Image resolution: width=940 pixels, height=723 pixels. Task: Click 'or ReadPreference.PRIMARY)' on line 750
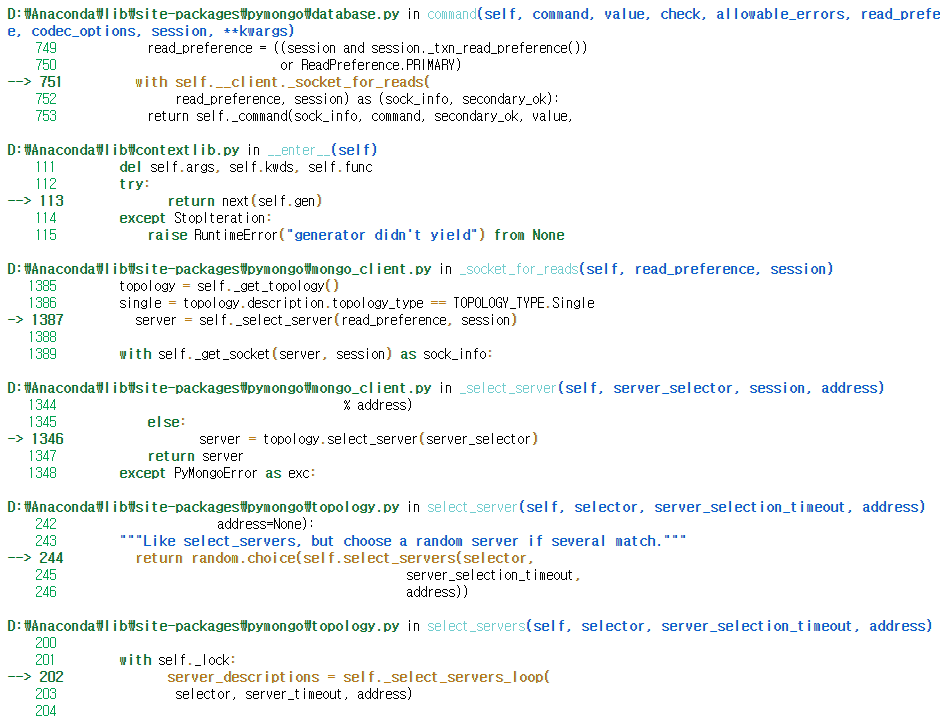371,65
